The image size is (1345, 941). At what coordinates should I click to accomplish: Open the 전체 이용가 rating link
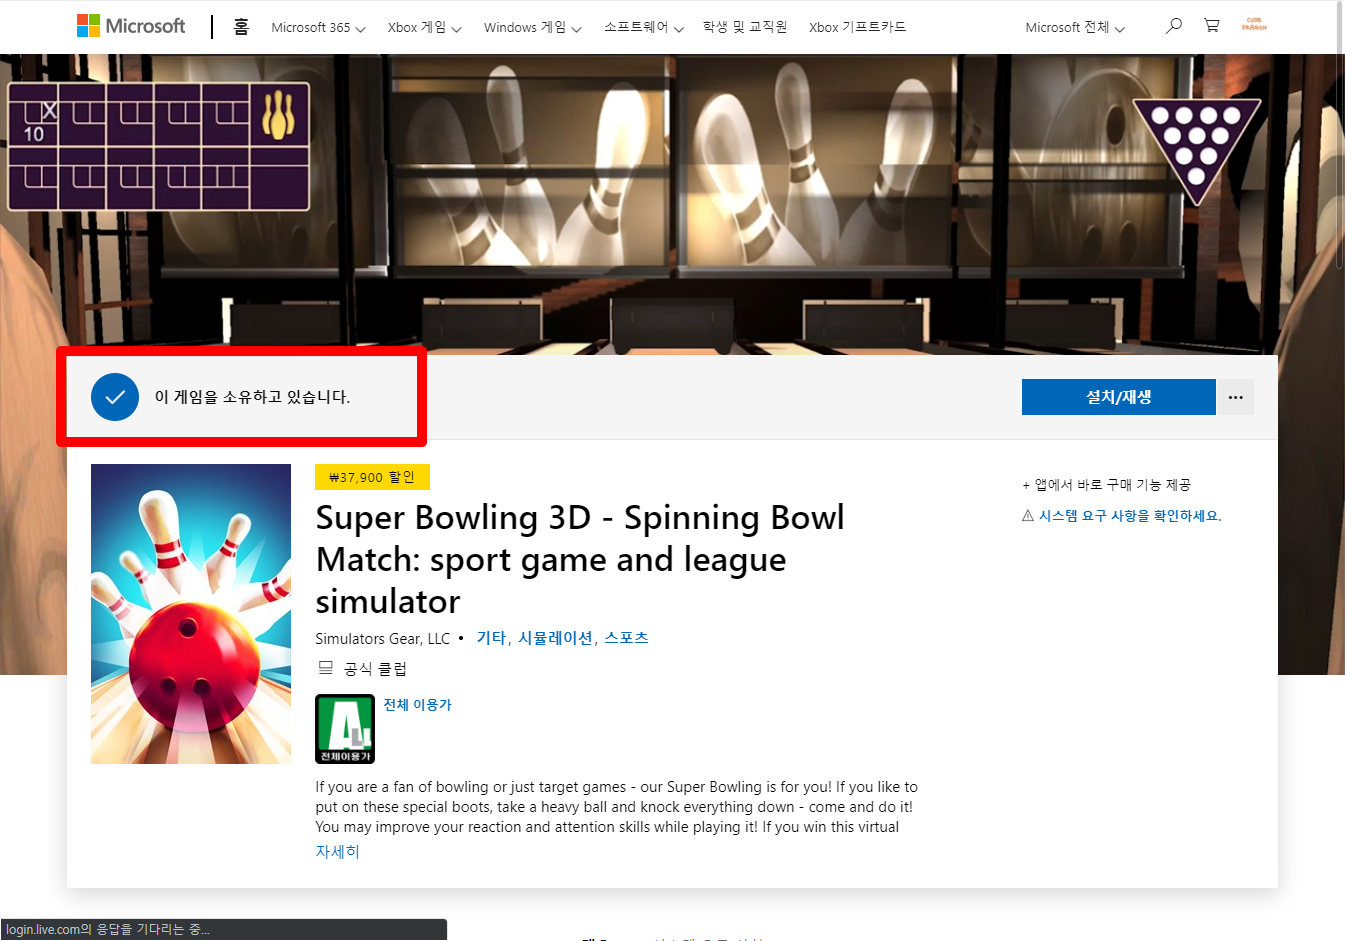(417, 705)
